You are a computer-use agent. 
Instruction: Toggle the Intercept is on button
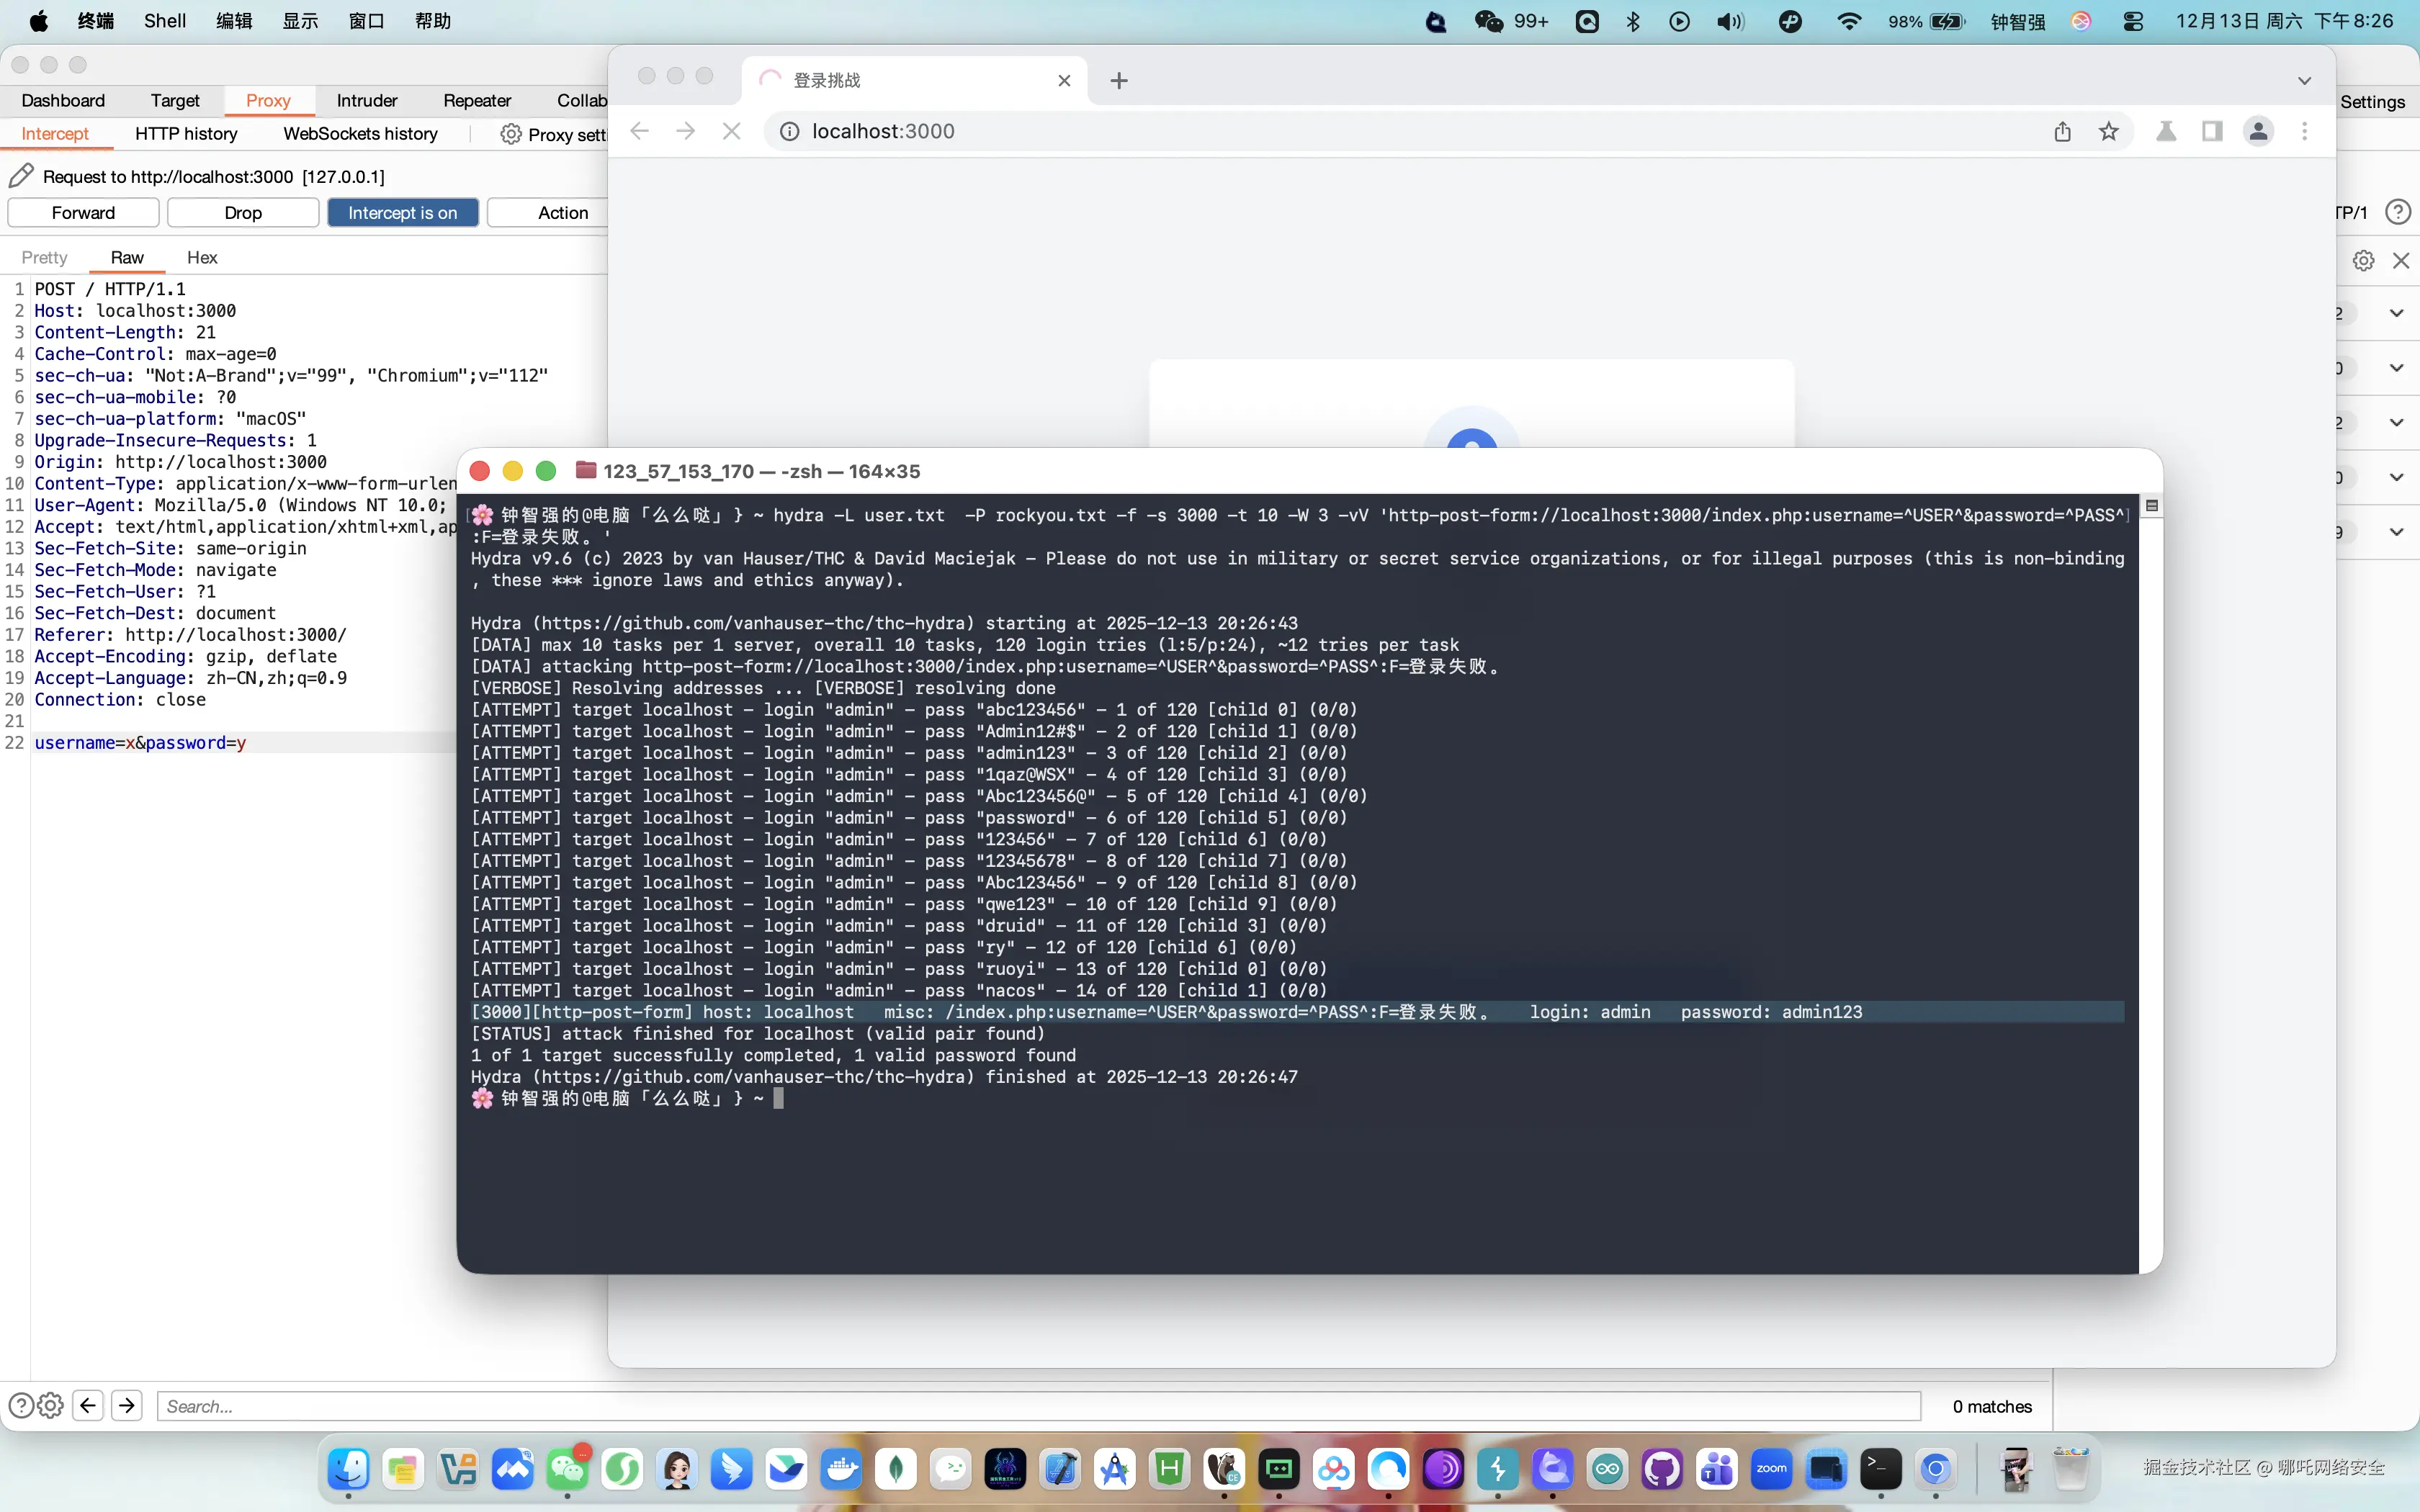point(402,212)
